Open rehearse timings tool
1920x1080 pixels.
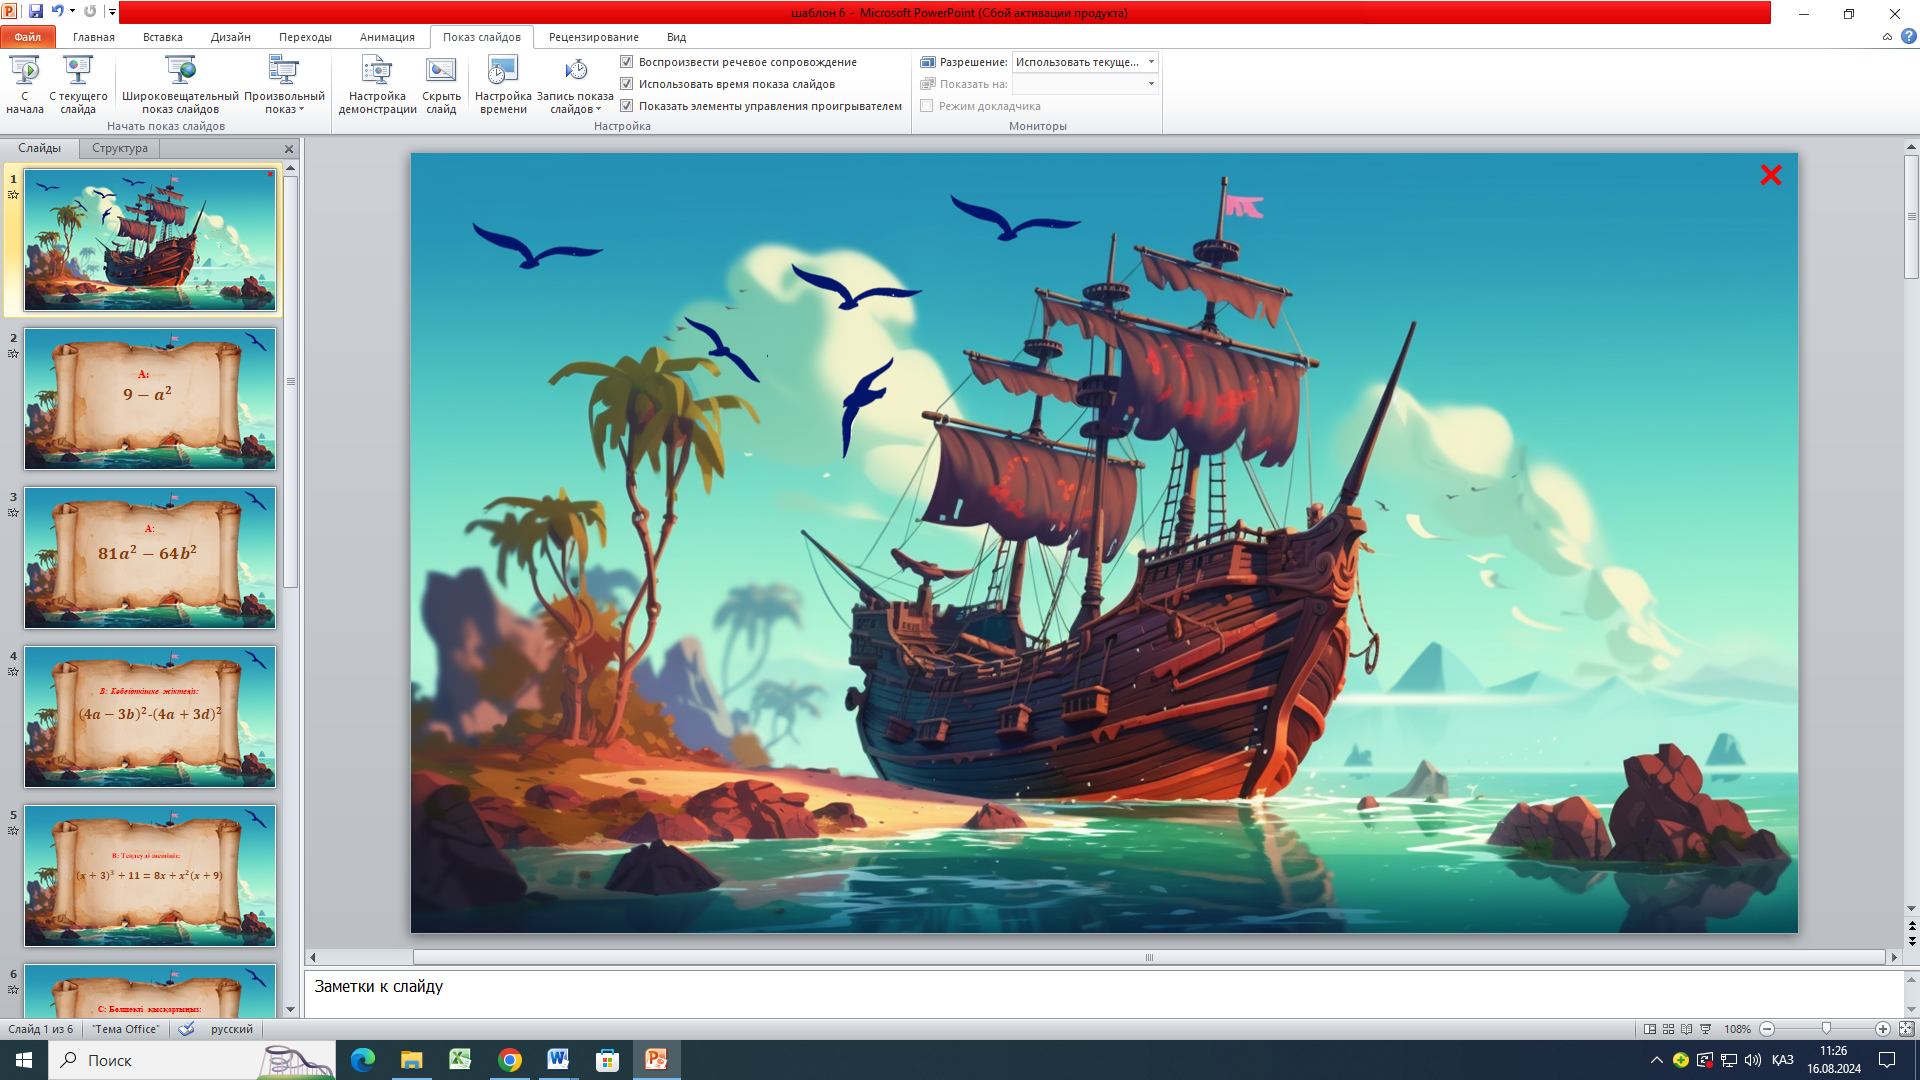click(502, 72)
